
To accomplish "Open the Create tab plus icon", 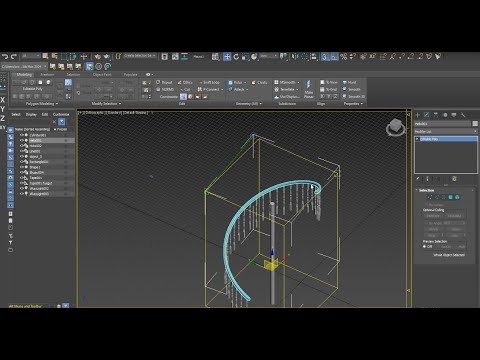I will [x=417, y=115].
